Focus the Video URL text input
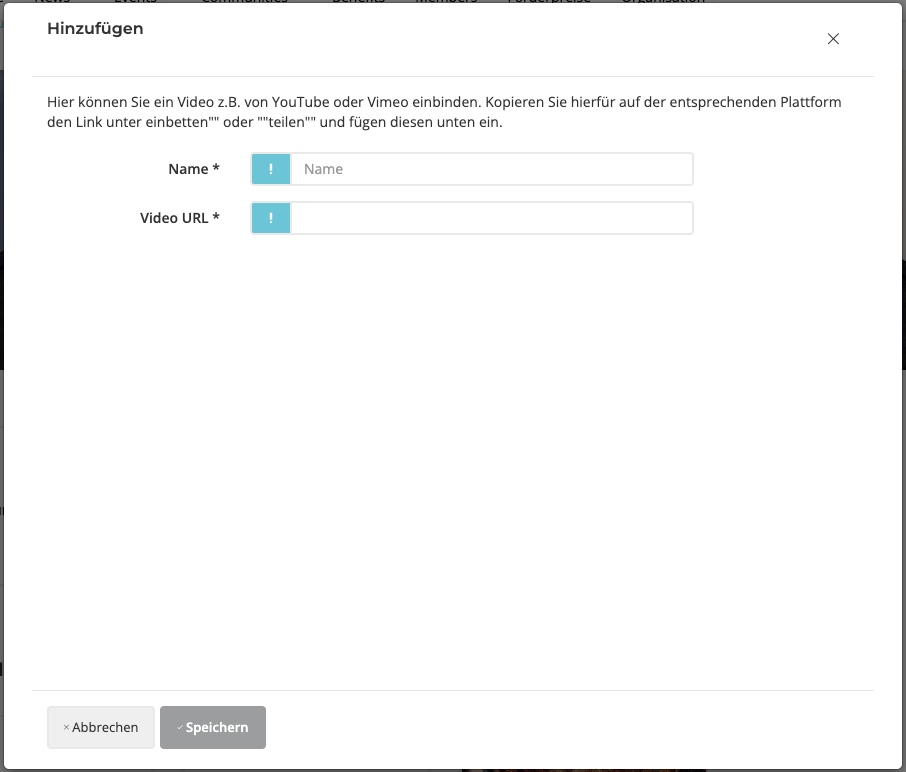This screenshot has width=906, height=772. click(491, 218)
